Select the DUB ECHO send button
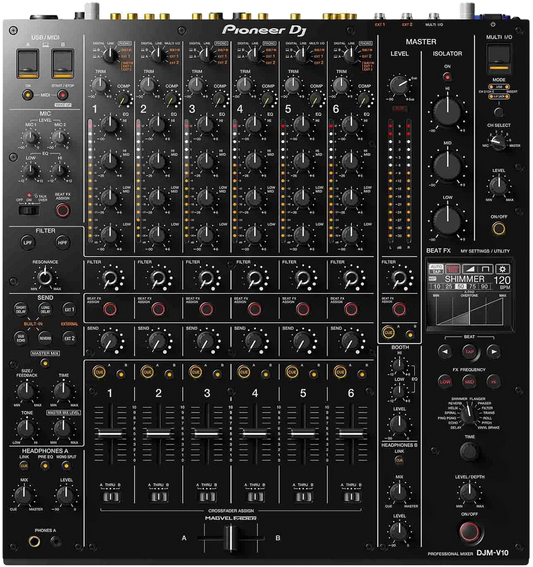Image resolution: width=533 pixels, height=567 pixels. 21,338
